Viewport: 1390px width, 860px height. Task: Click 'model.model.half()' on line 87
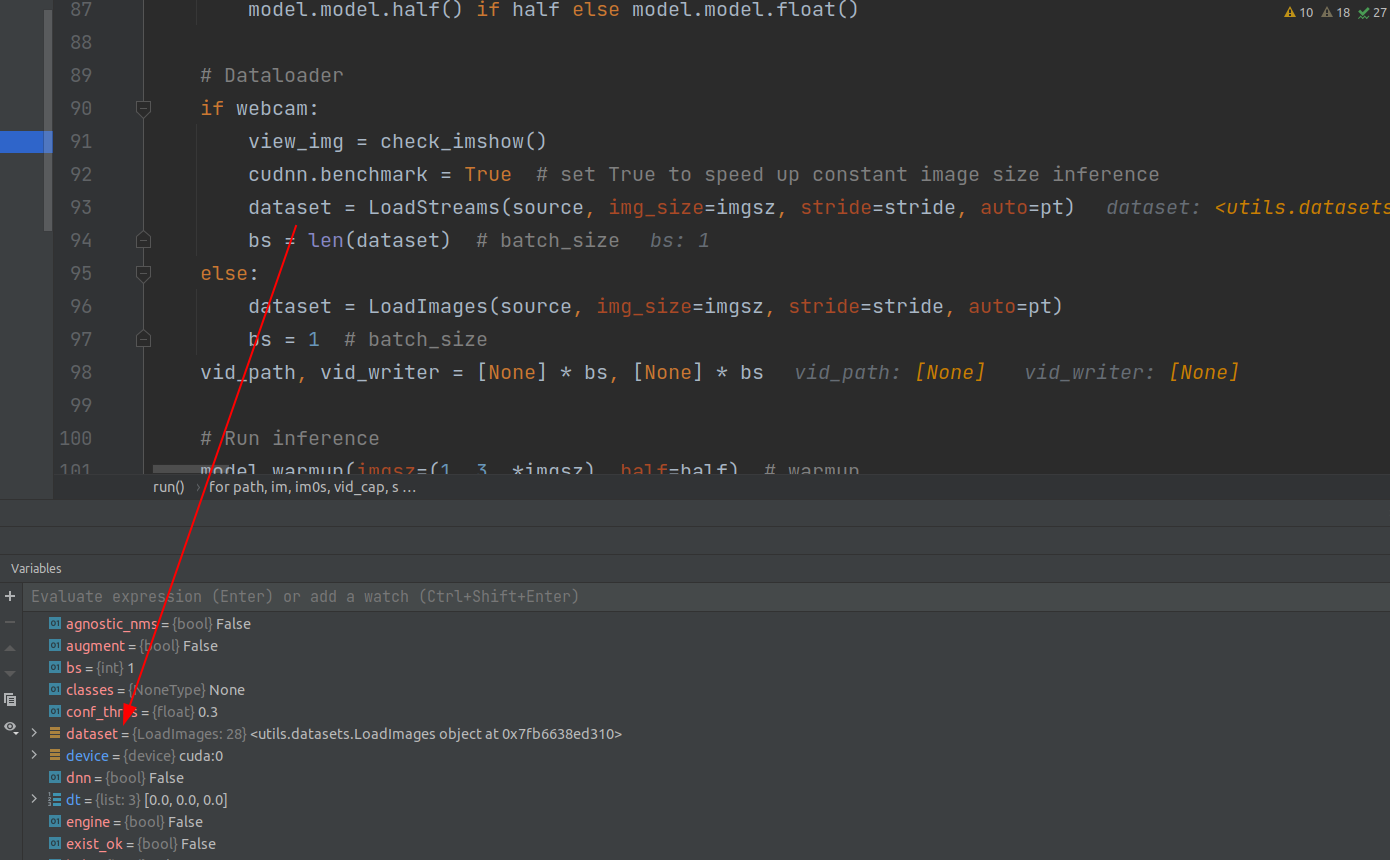click(356, 10)
